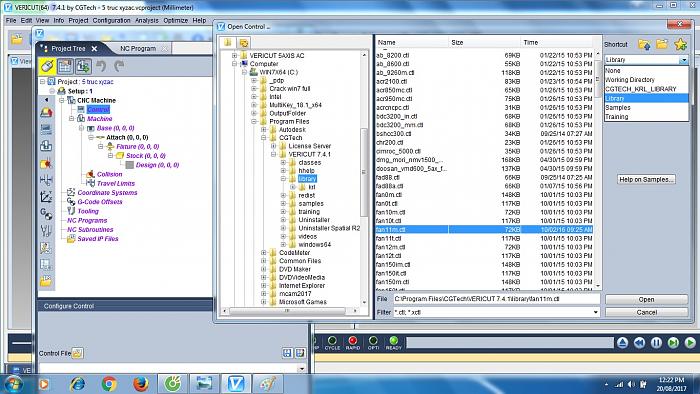Choose Working Directory from Shortcut list
Image resolution: width=700 pixels, height=394 pixels.
(x=646, y=80)
